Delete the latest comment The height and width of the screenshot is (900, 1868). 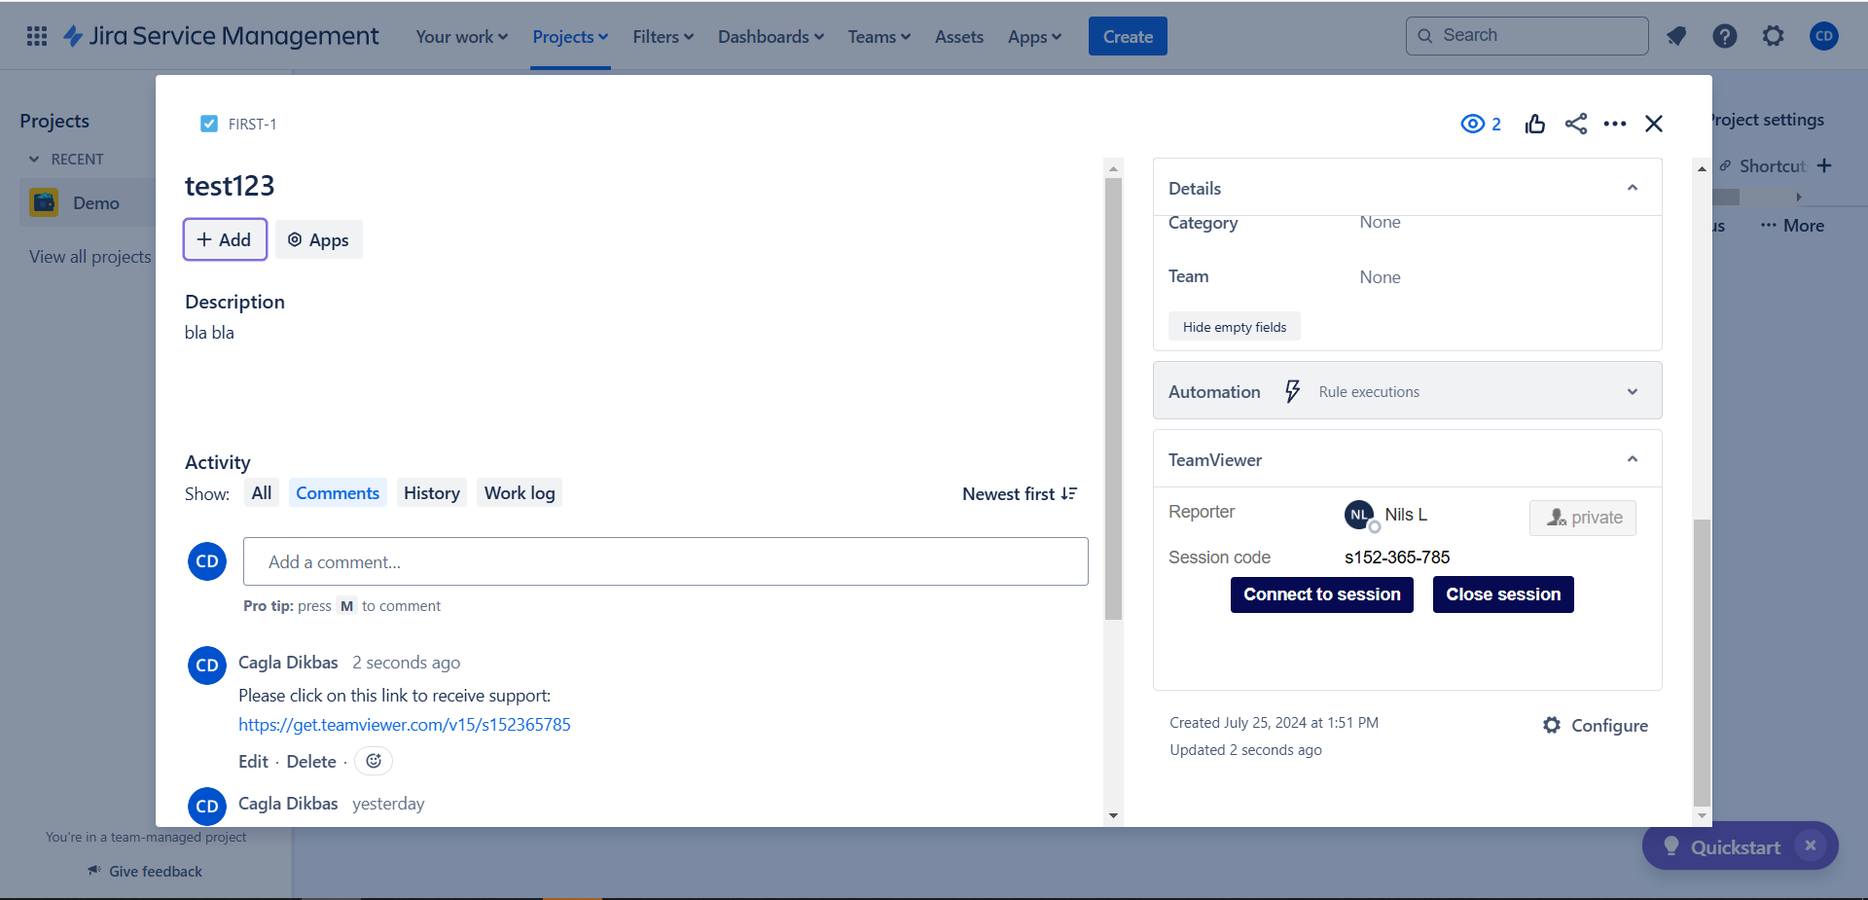pyautogui.click(x=311, y=762)
